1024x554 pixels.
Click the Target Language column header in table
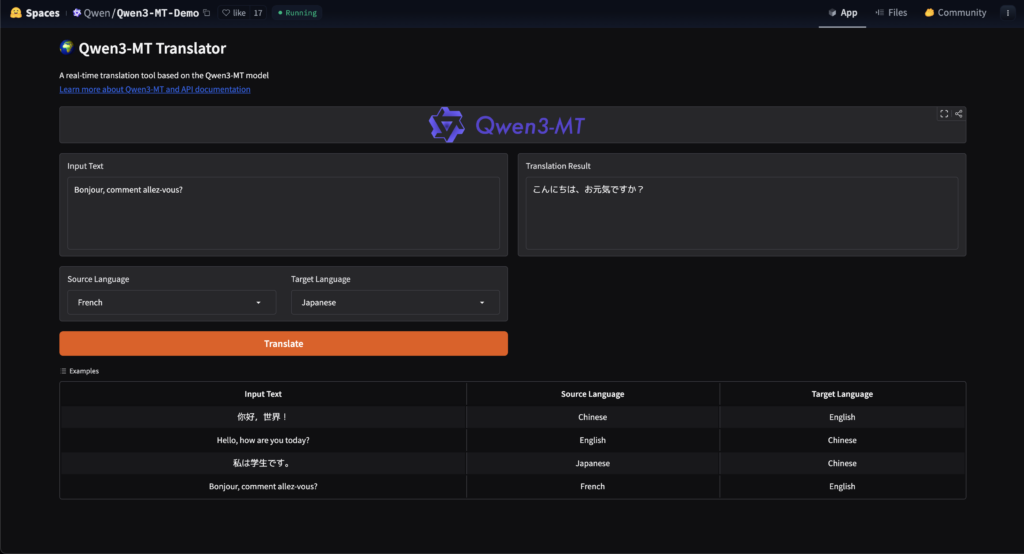click(842, 394)
